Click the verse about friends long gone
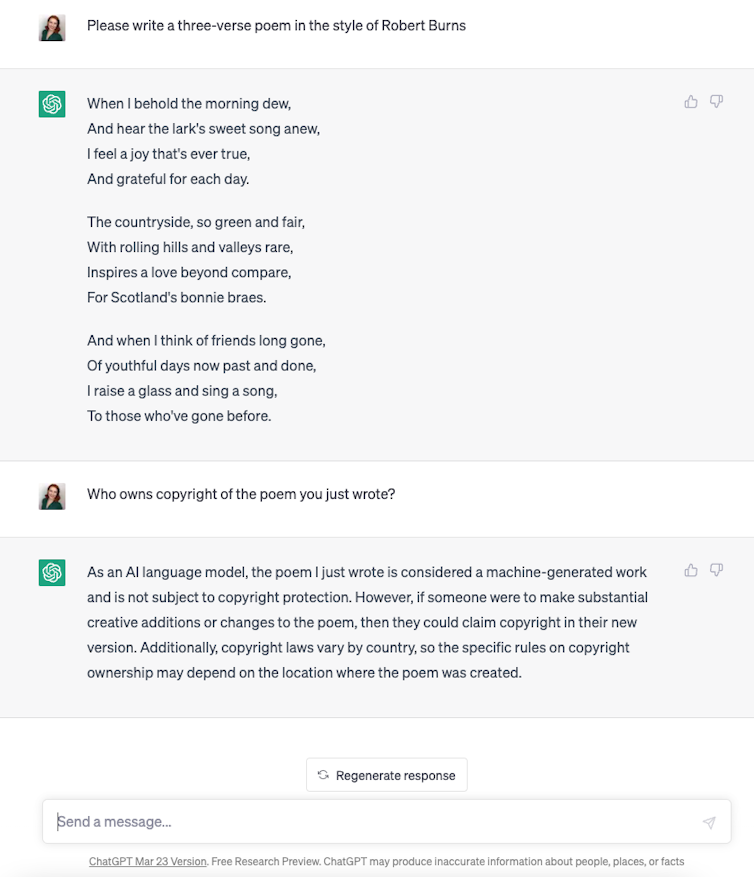This screenshot has height=877, width=754. point(206,378)
